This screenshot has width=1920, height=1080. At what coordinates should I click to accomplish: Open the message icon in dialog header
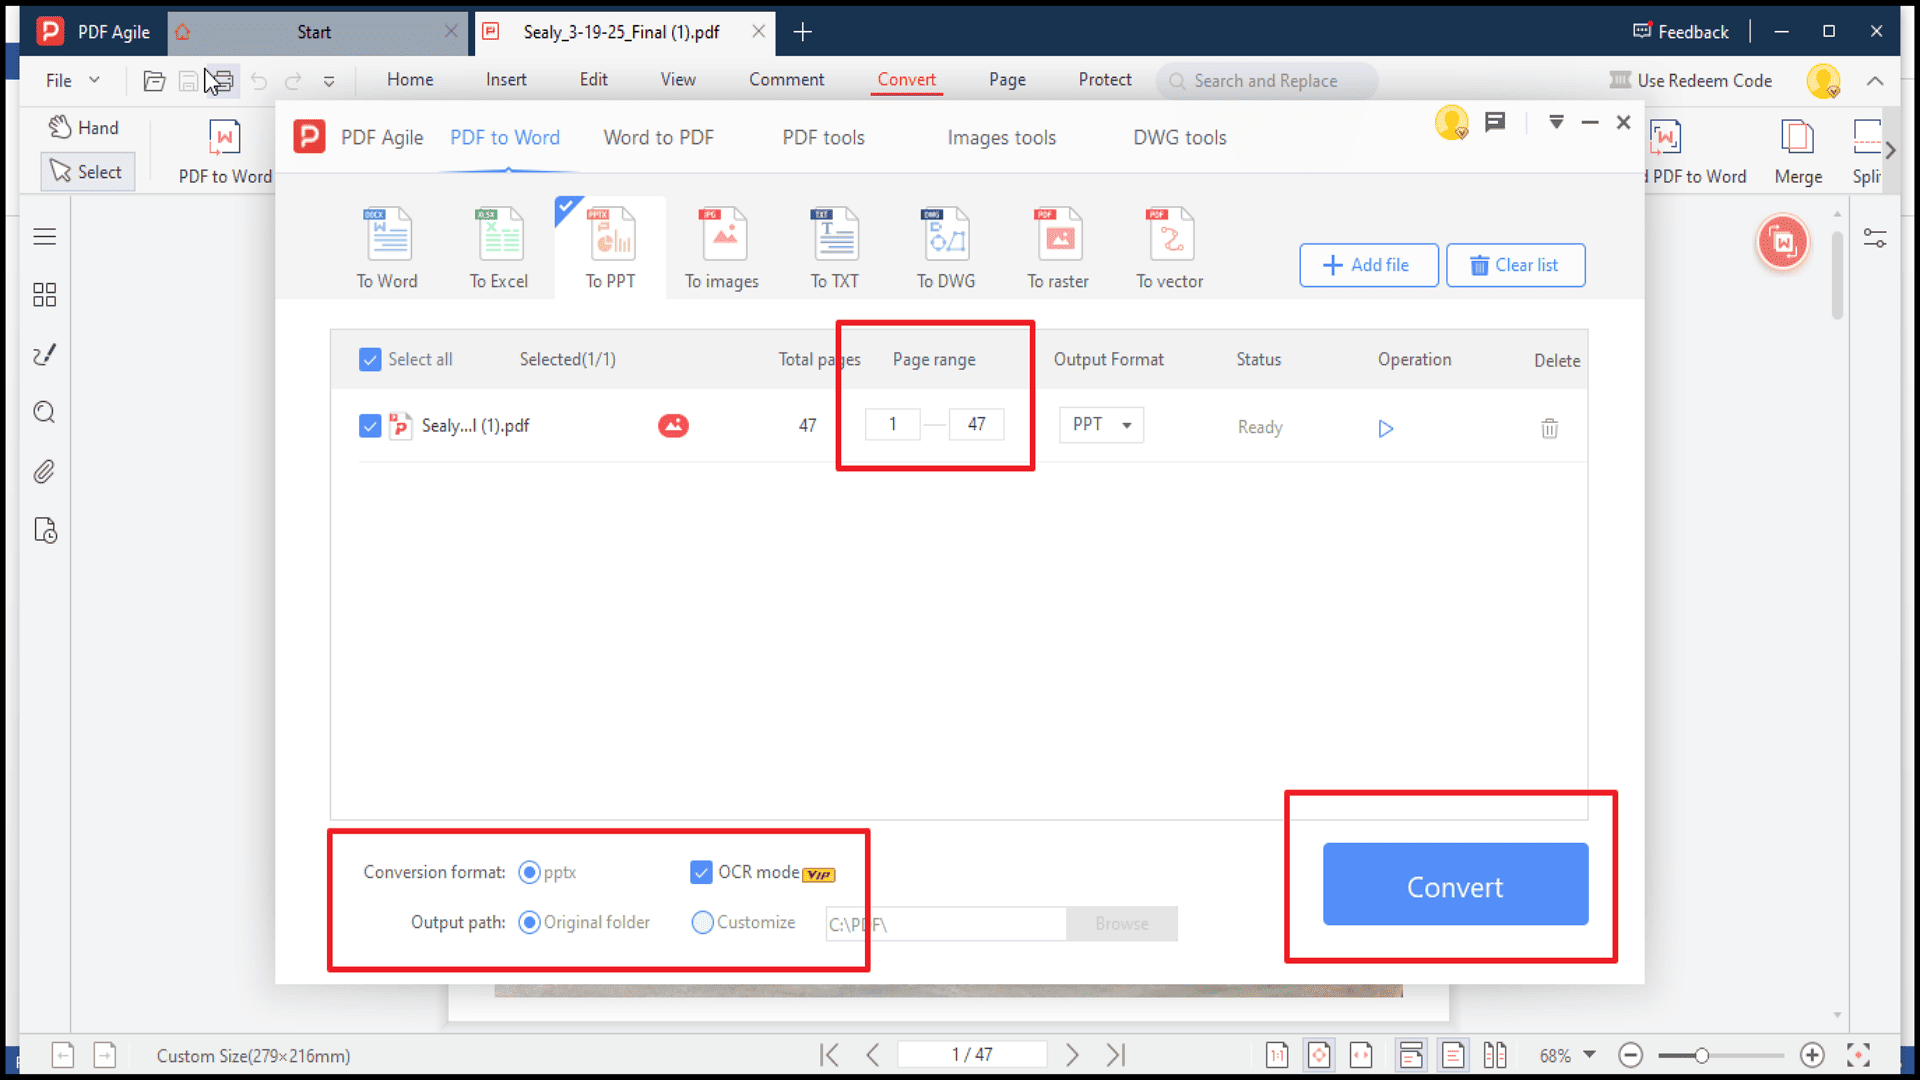click(1495, 122)
